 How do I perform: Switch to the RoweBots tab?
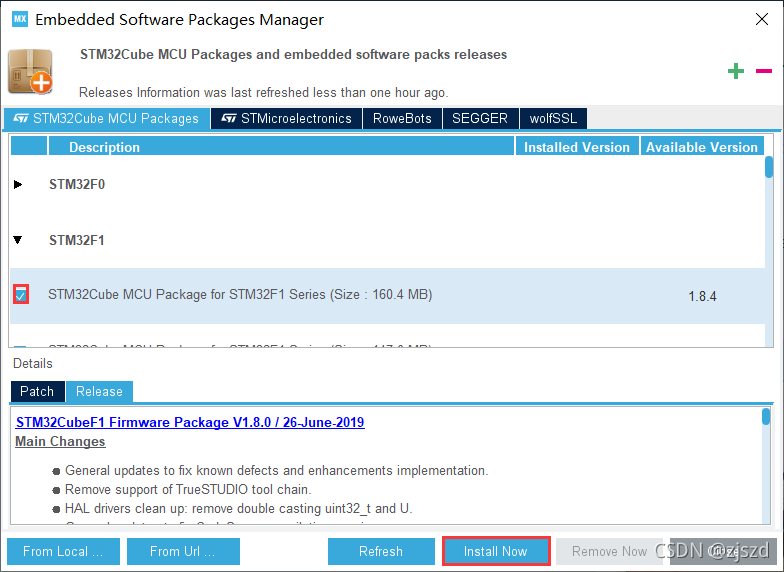(x=402, y=118)
